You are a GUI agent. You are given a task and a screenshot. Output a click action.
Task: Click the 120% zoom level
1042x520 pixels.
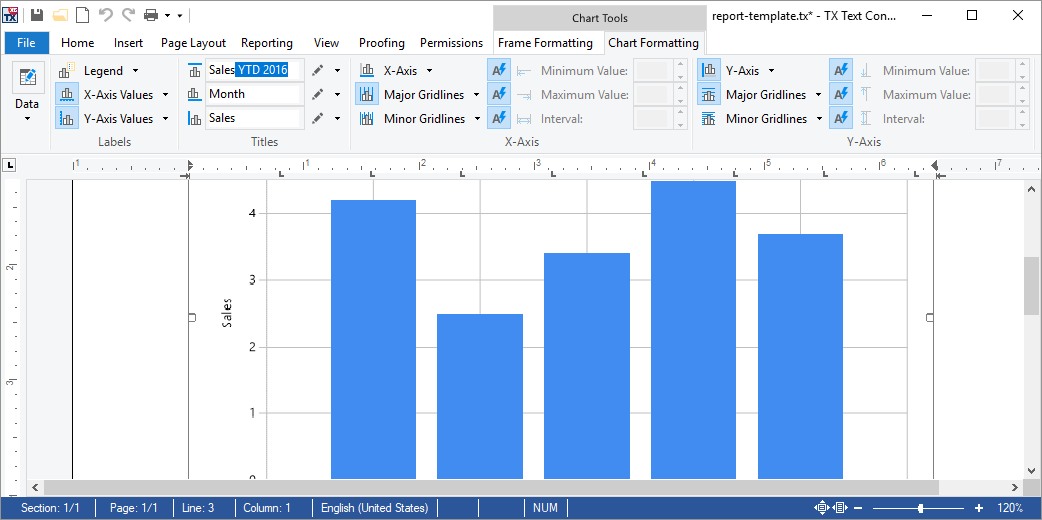(1009, 508)
